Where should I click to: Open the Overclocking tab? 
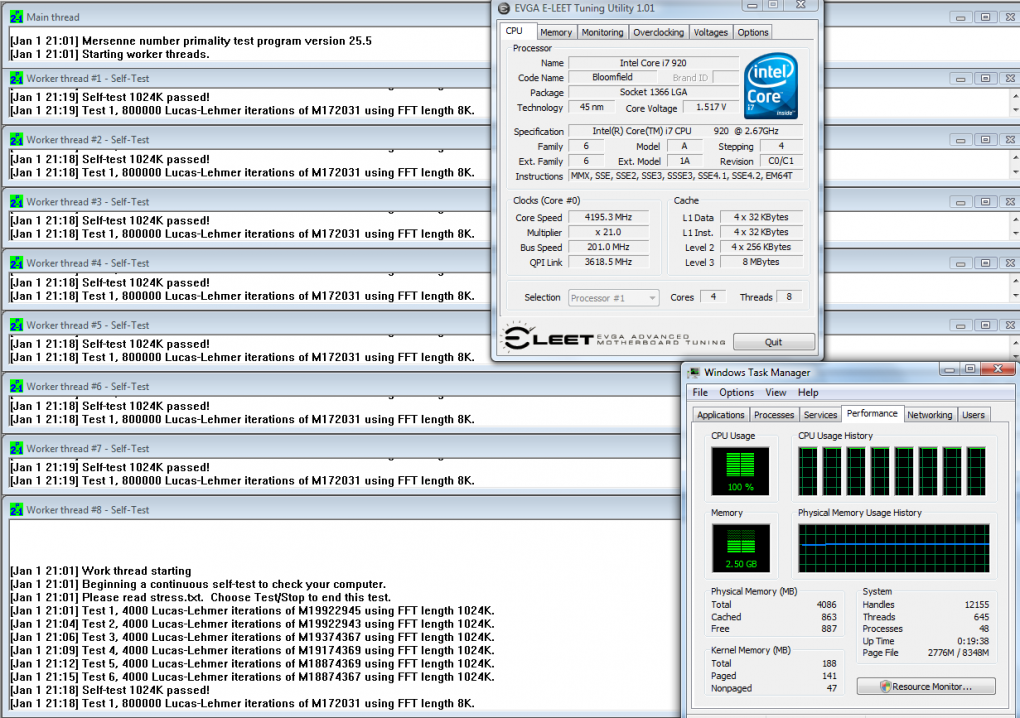click(x=658, y=33)
